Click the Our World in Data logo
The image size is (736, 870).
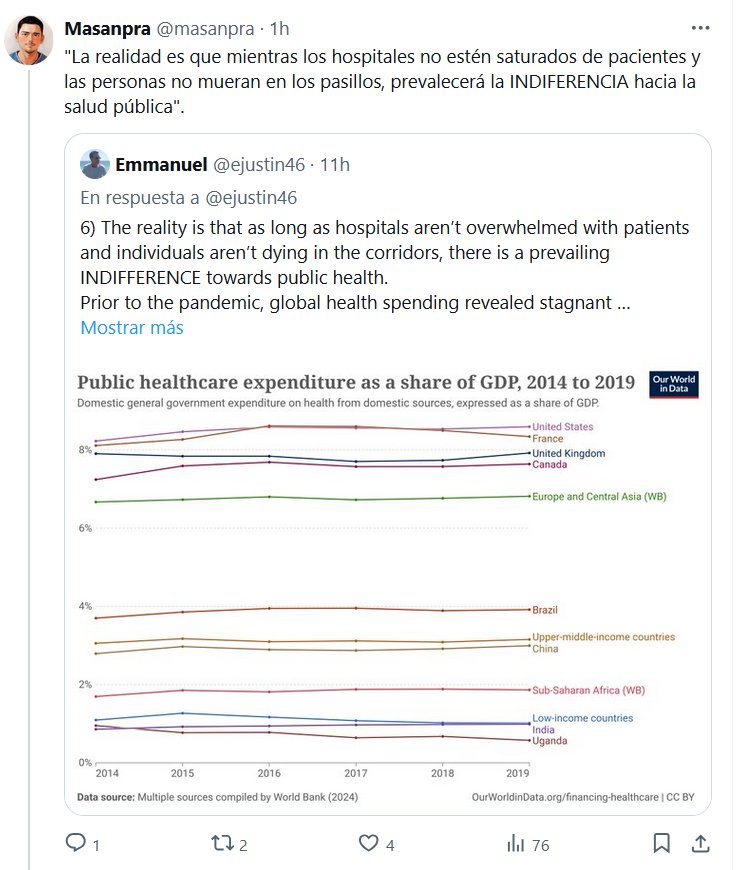pyautogui.click(x=673, y=385)
